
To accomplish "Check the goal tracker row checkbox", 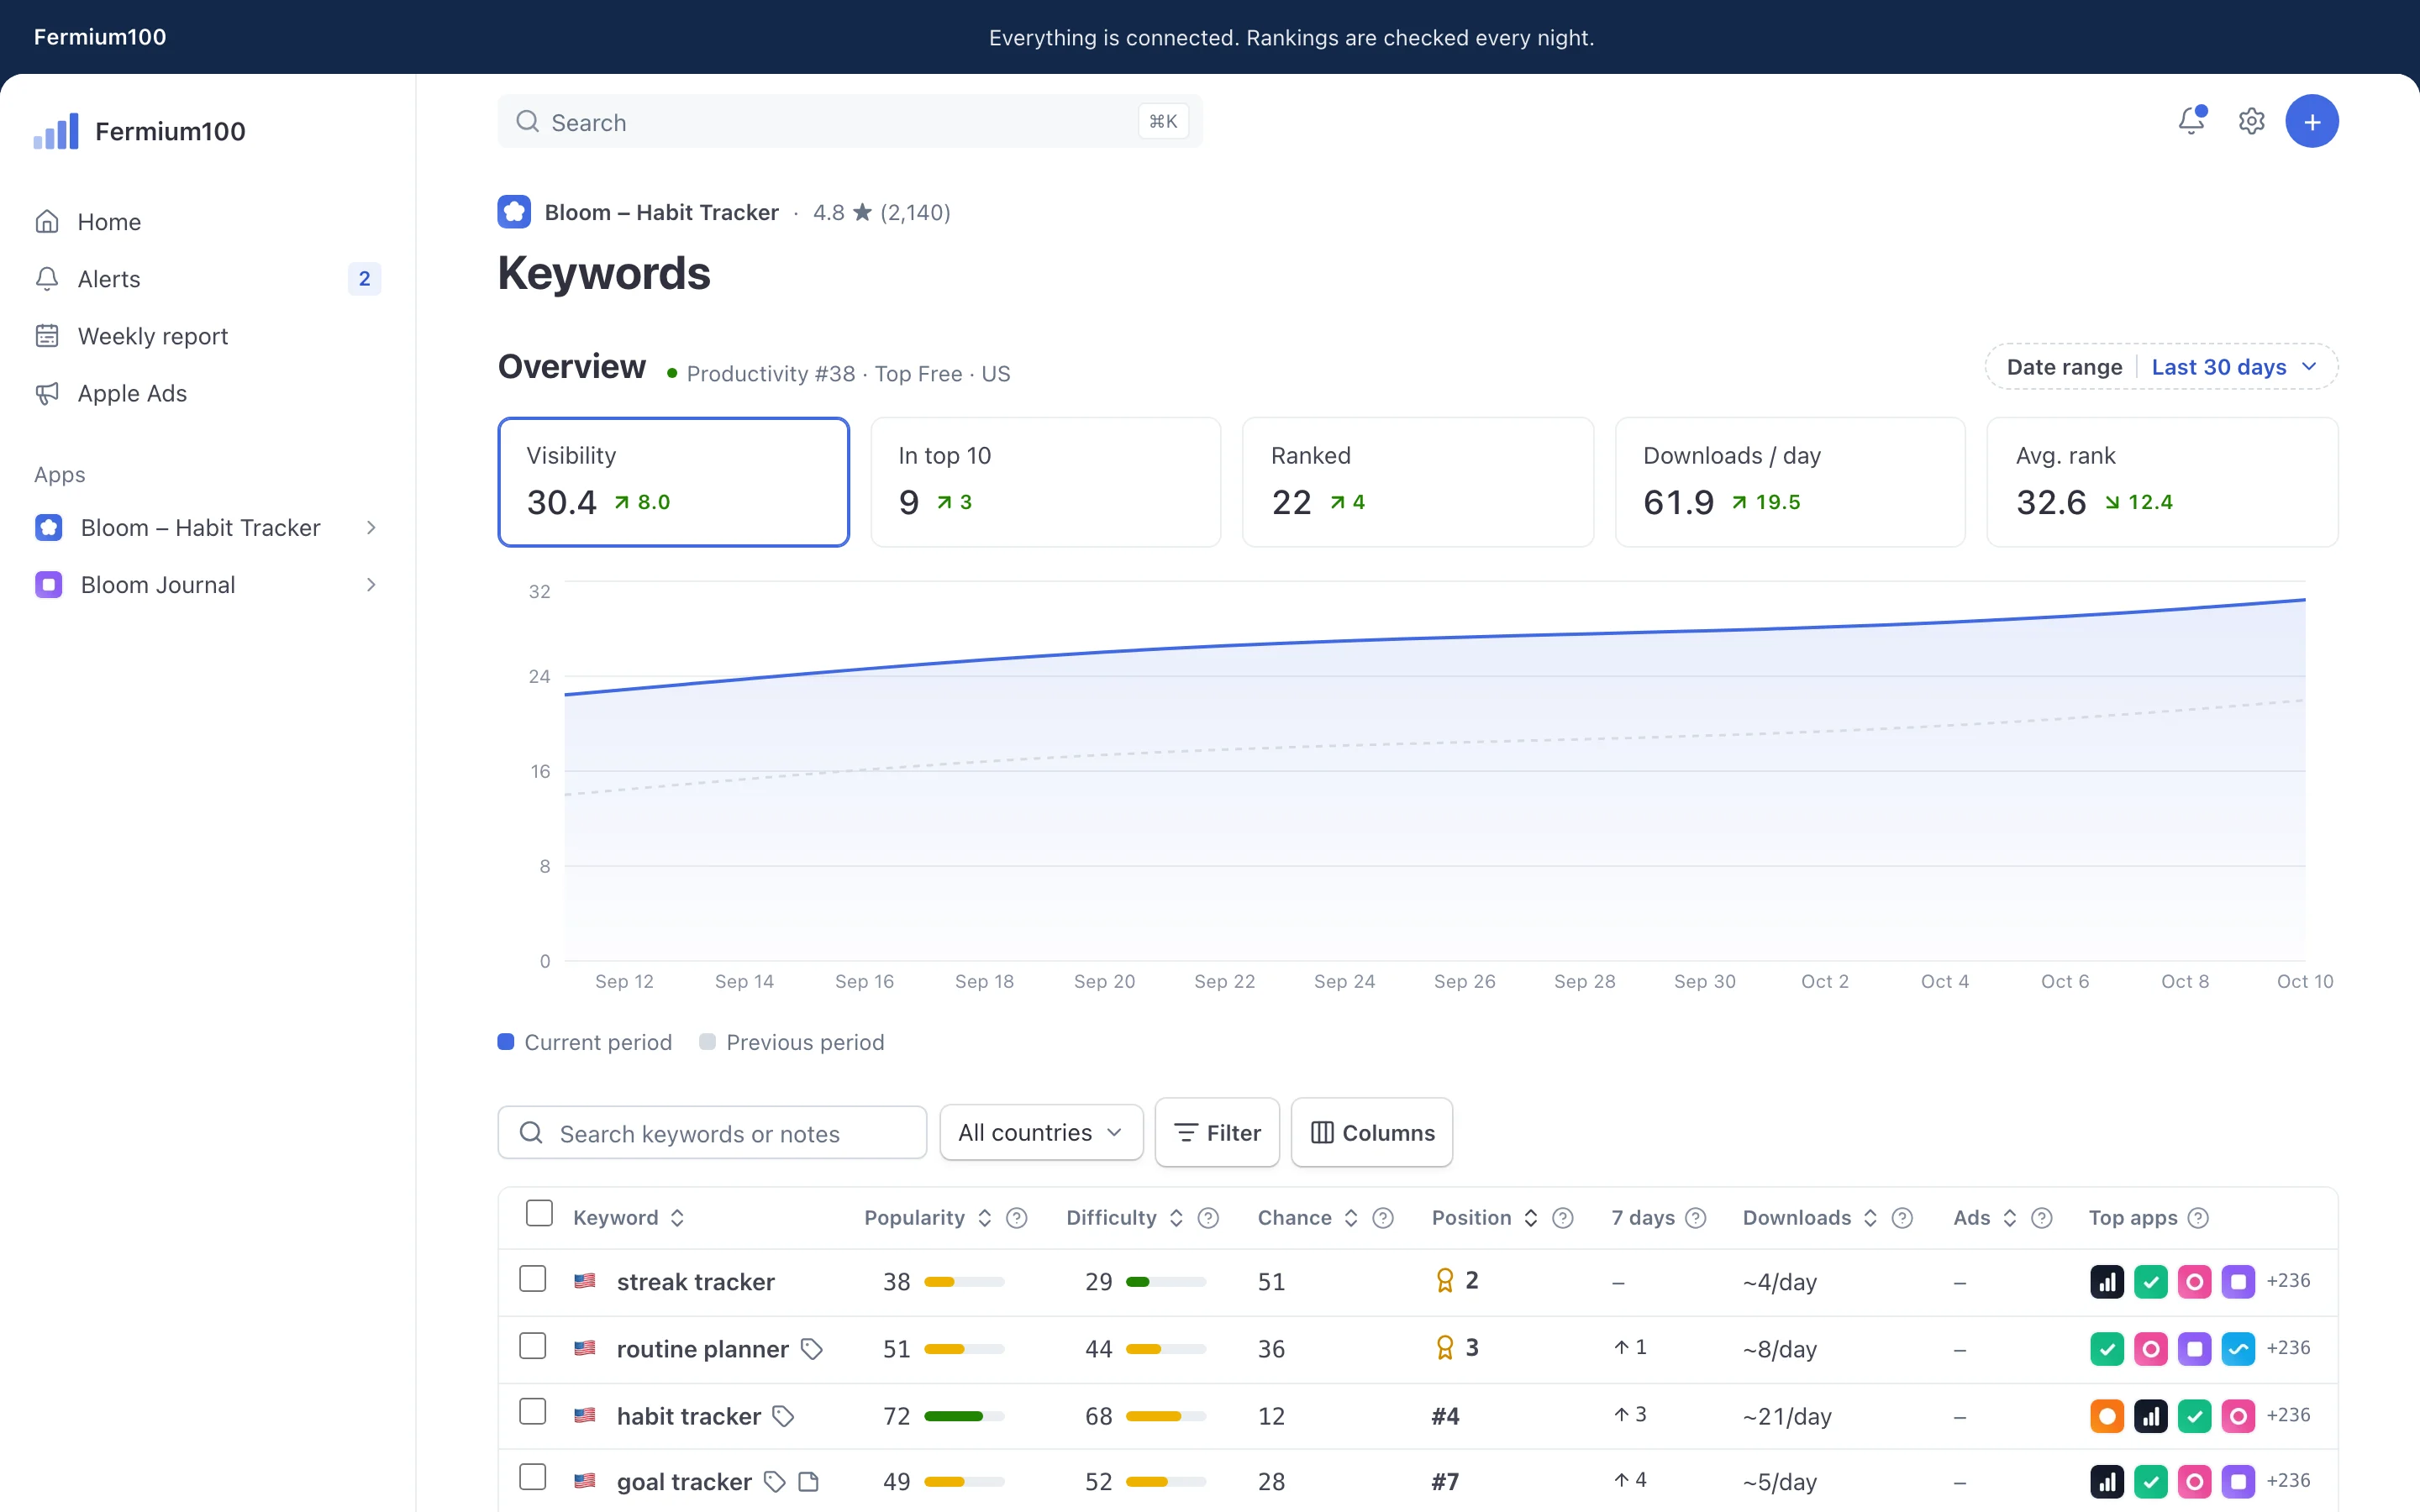I will coord(533,1478).
